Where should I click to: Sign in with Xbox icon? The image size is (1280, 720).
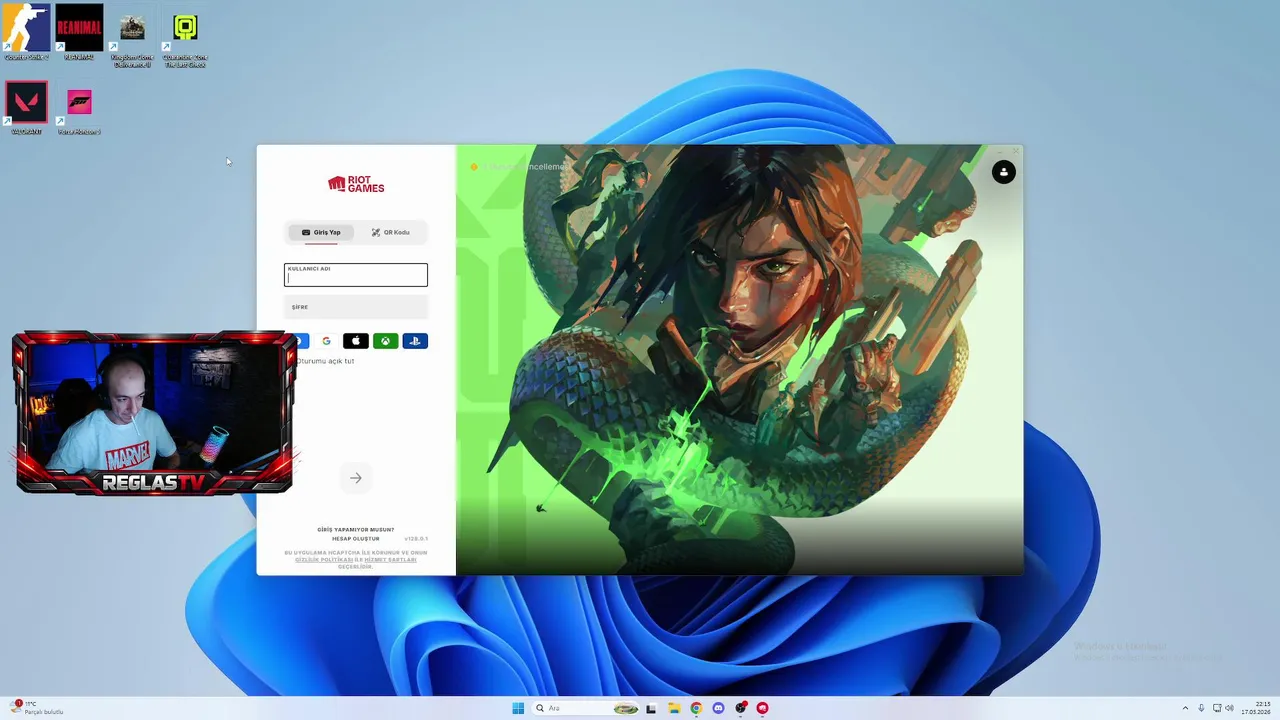click(x=386, y=341)
